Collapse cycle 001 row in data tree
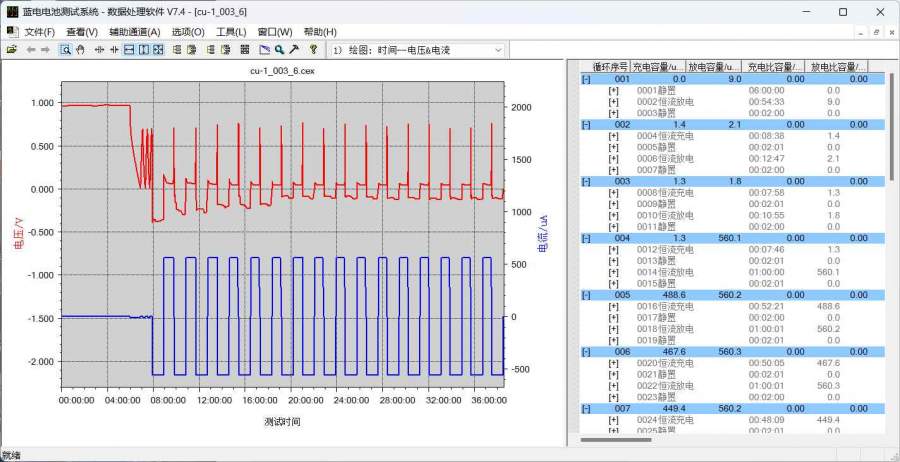900x462 pixels. (586, 78)
